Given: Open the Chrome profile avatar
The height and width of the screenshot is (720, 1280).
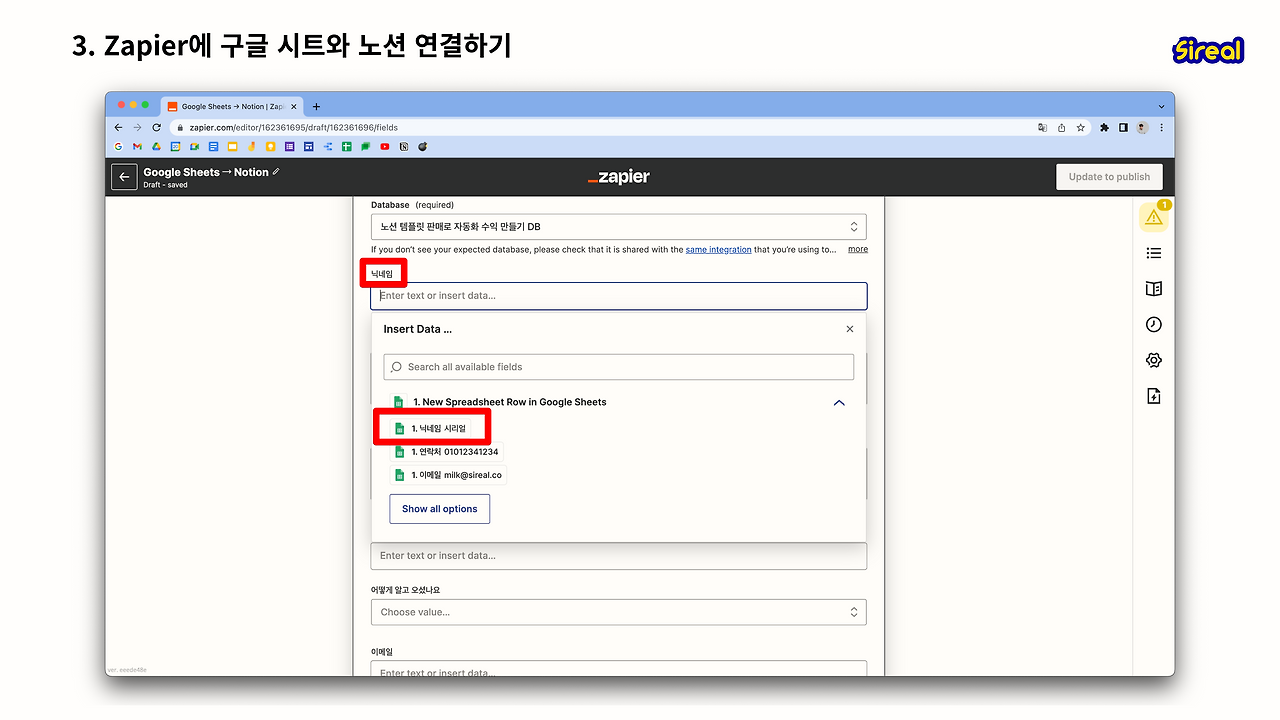Looking at the screenshot, I should click(1142, 128).
